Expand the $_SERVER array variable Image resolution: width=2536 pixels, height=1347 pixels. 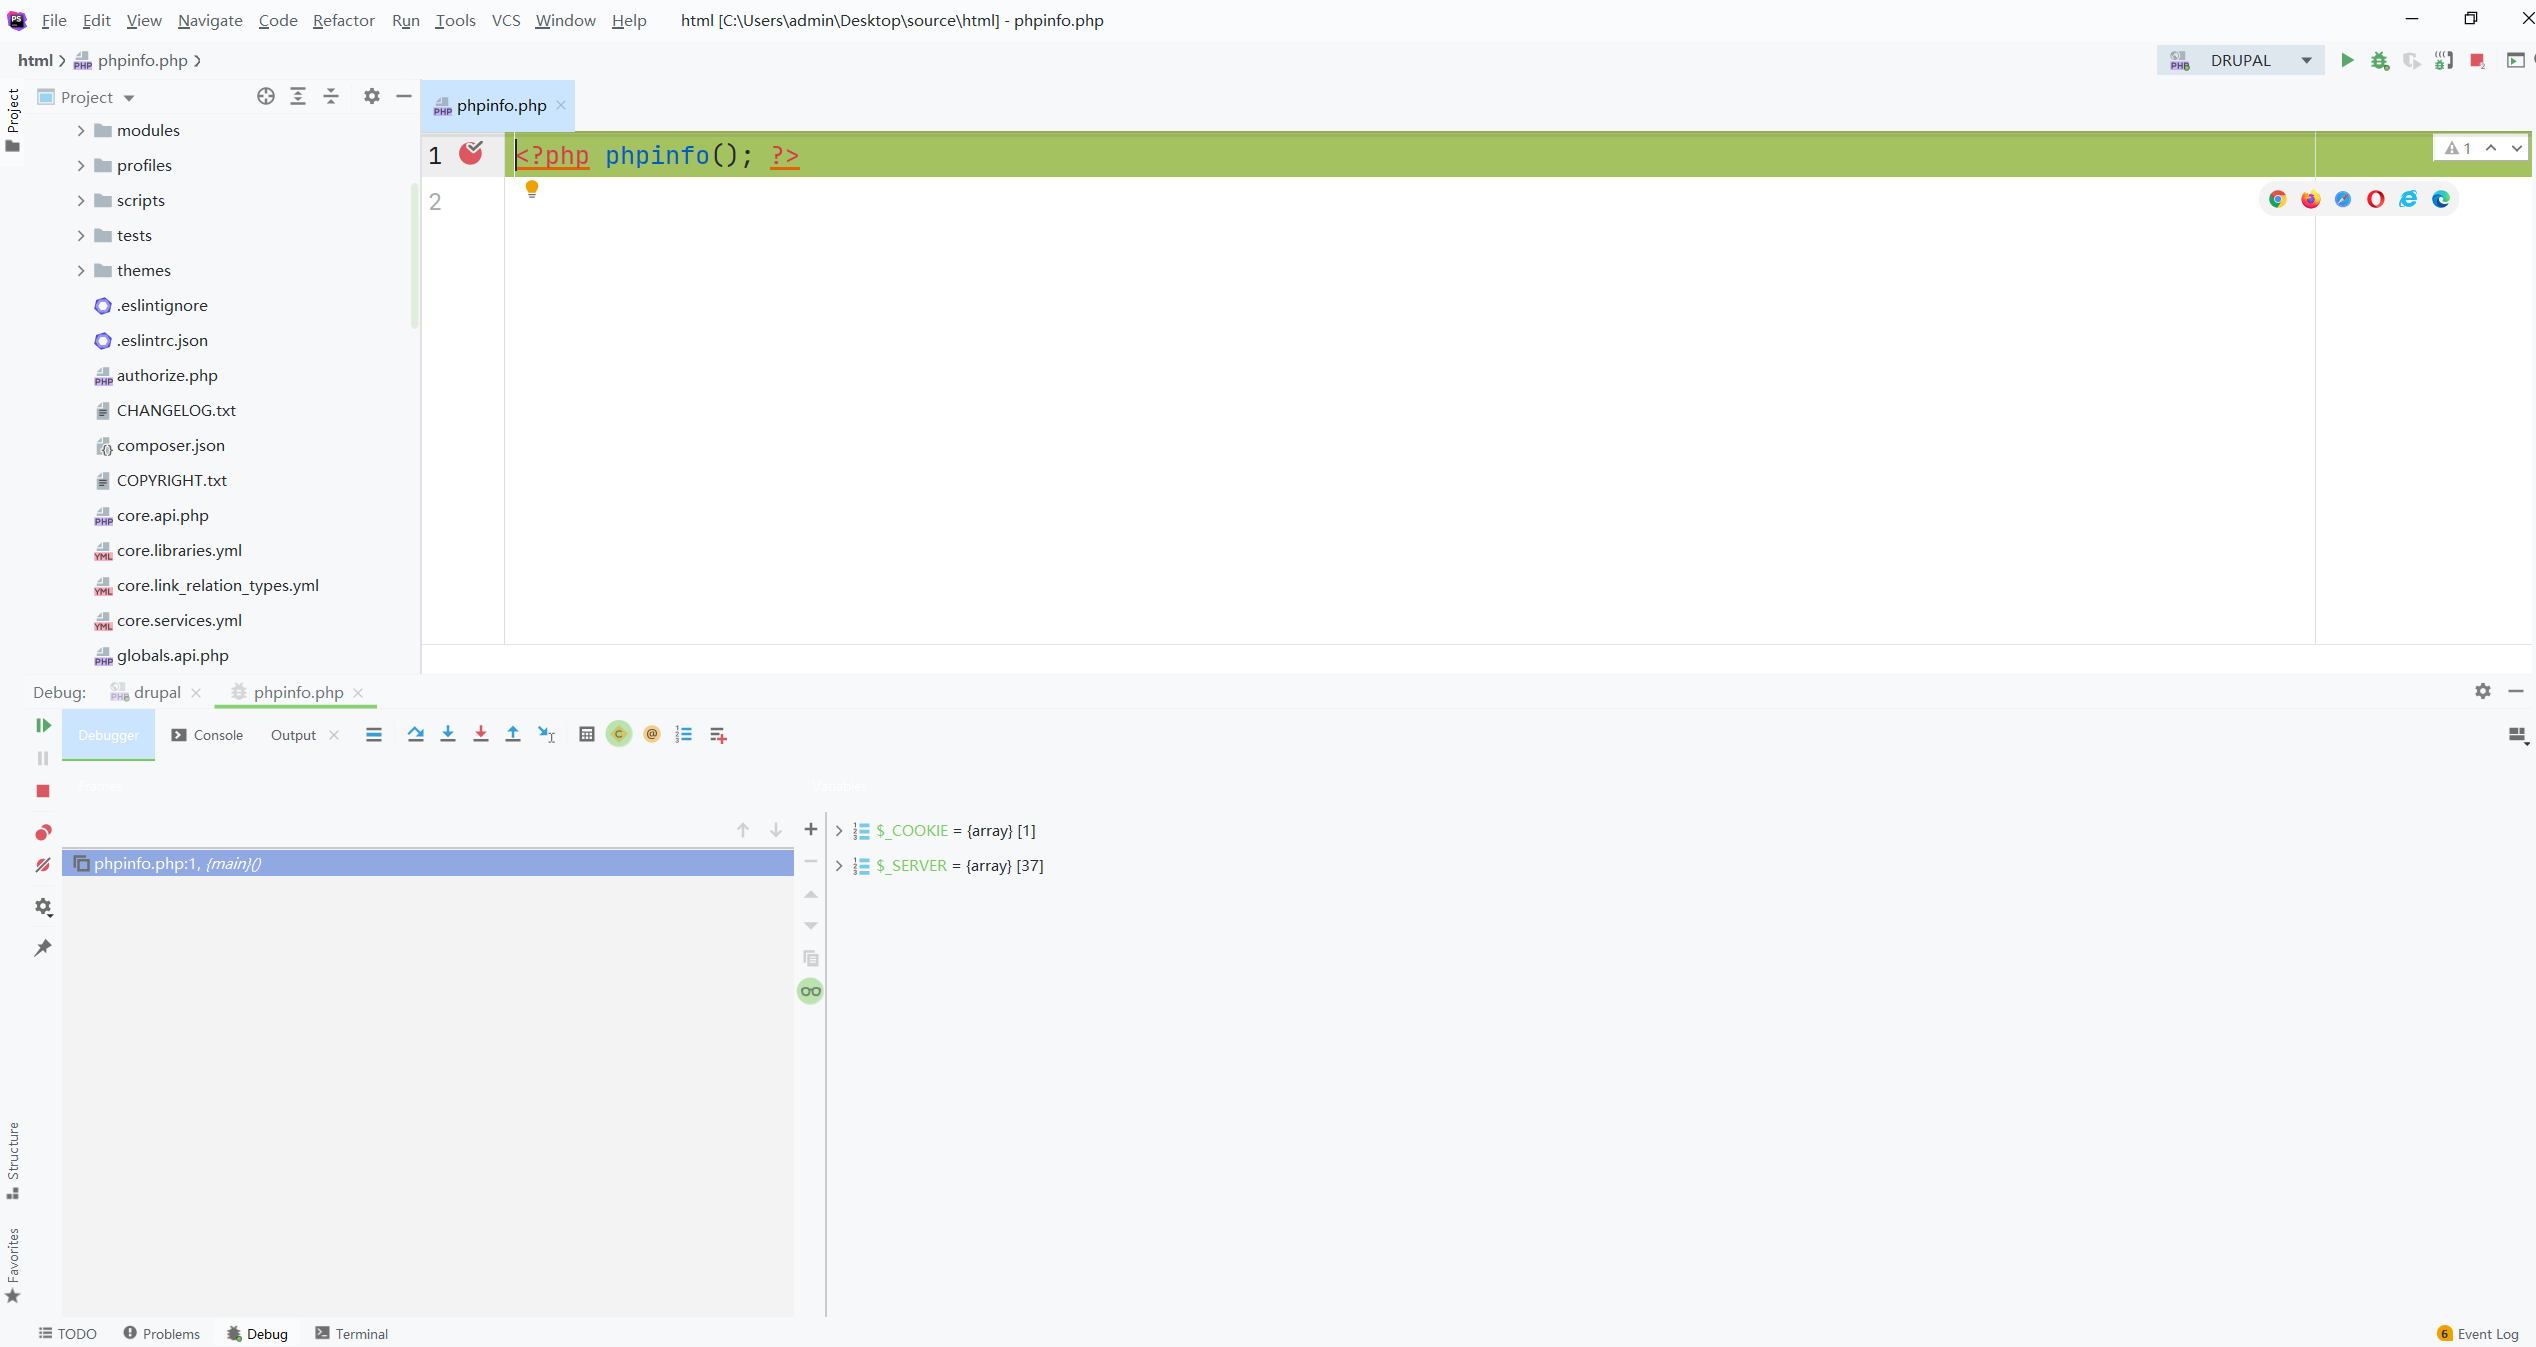coord(839,866)
